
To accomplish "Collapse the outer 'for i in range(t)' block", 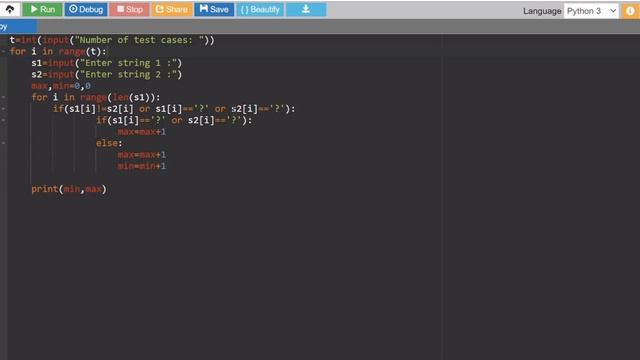I will (3, 51).
